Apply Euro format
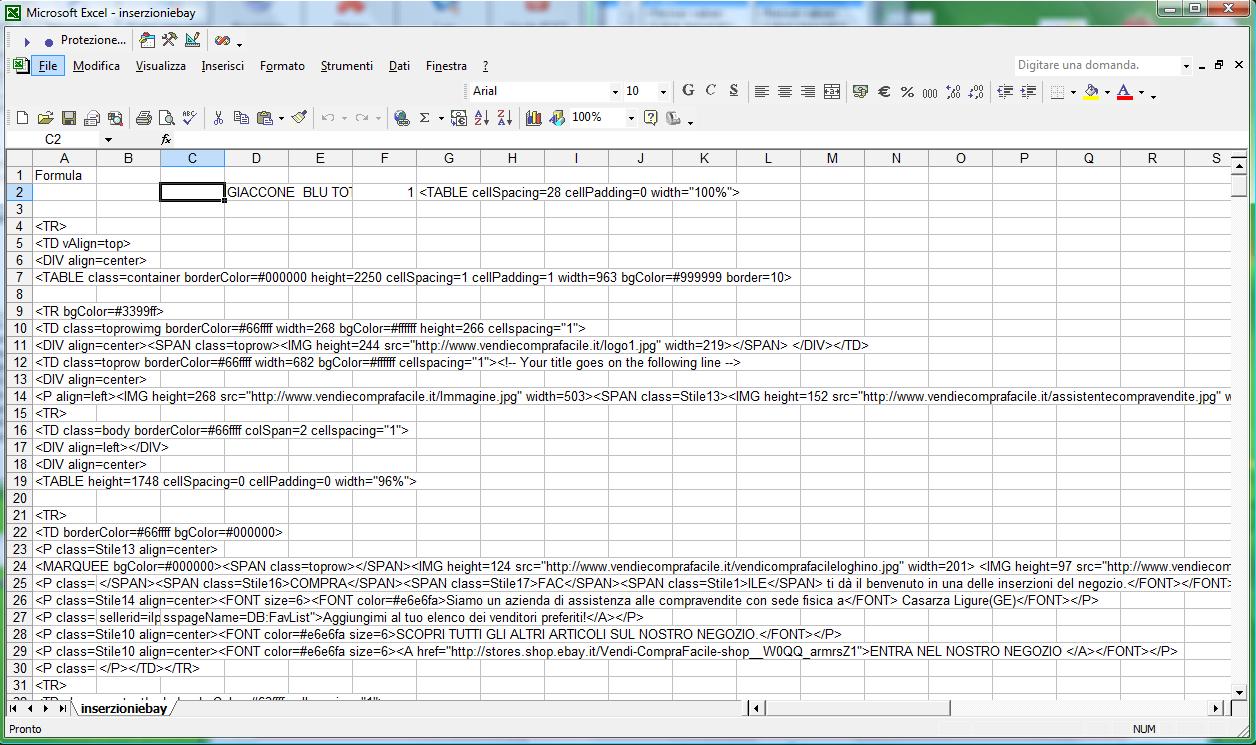 tap(884, 91)
